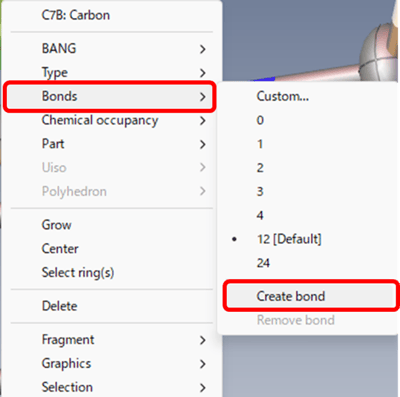Select the 12 [Default] bonds option
This screenshot has width=400, height=397.
tap(309, 239)
